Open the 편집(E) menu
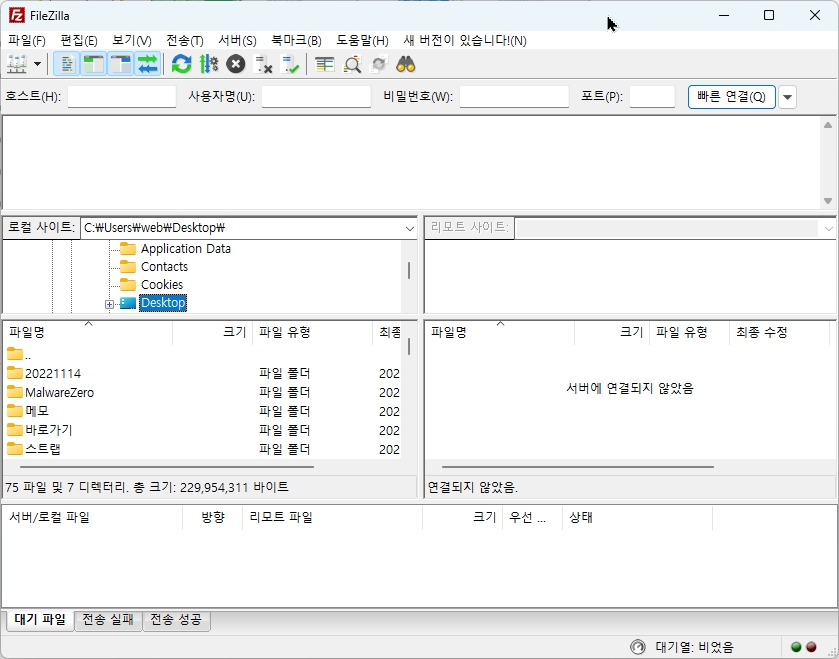This screenshot has width=839, height=659. [79, 41]
